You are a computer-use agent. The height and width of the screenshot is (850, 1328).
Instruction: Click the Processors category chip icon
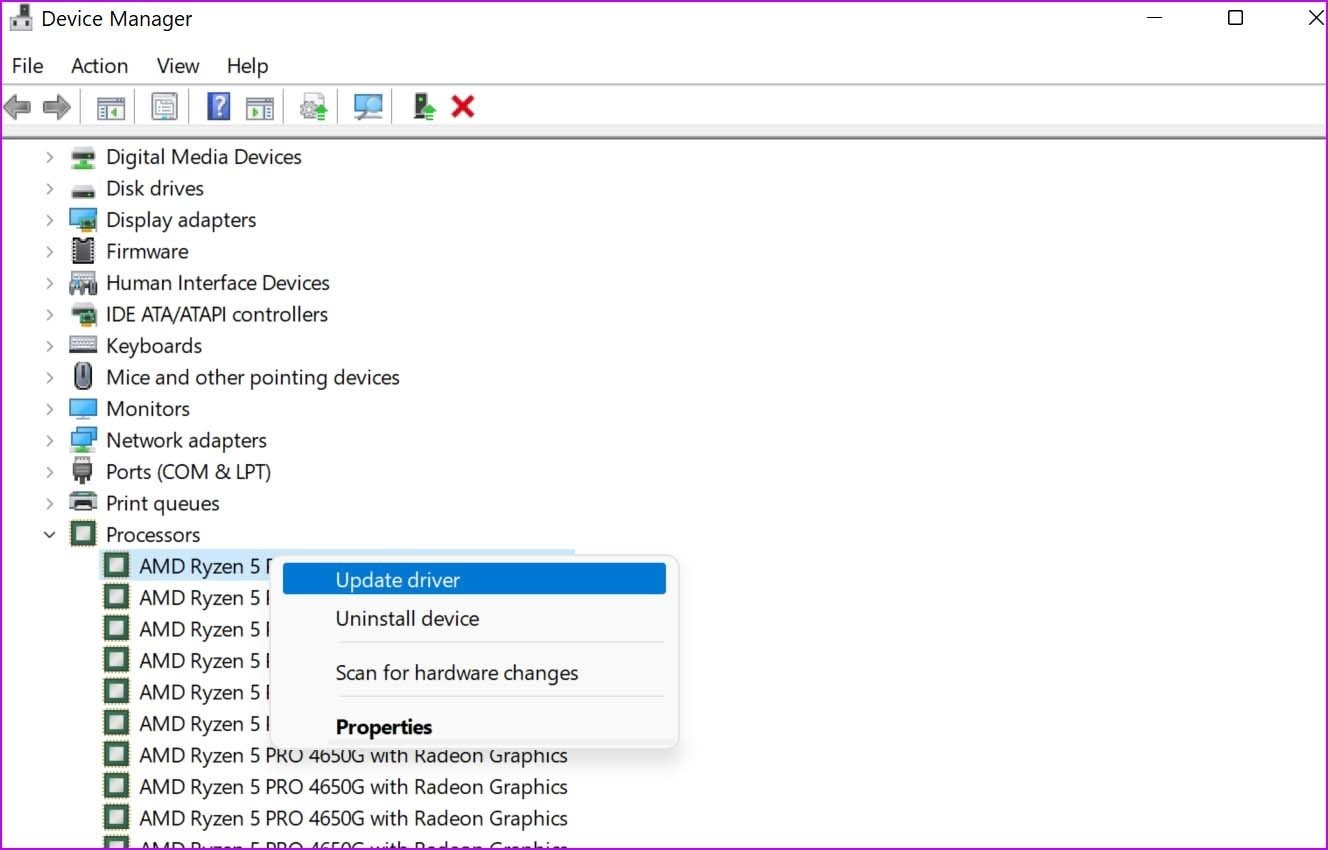click(x=83, y=534)
